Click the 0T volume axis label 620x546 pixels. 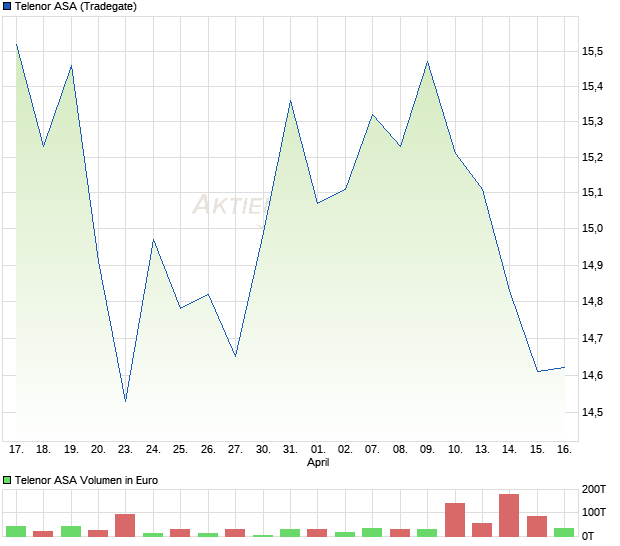click(588, 537)
